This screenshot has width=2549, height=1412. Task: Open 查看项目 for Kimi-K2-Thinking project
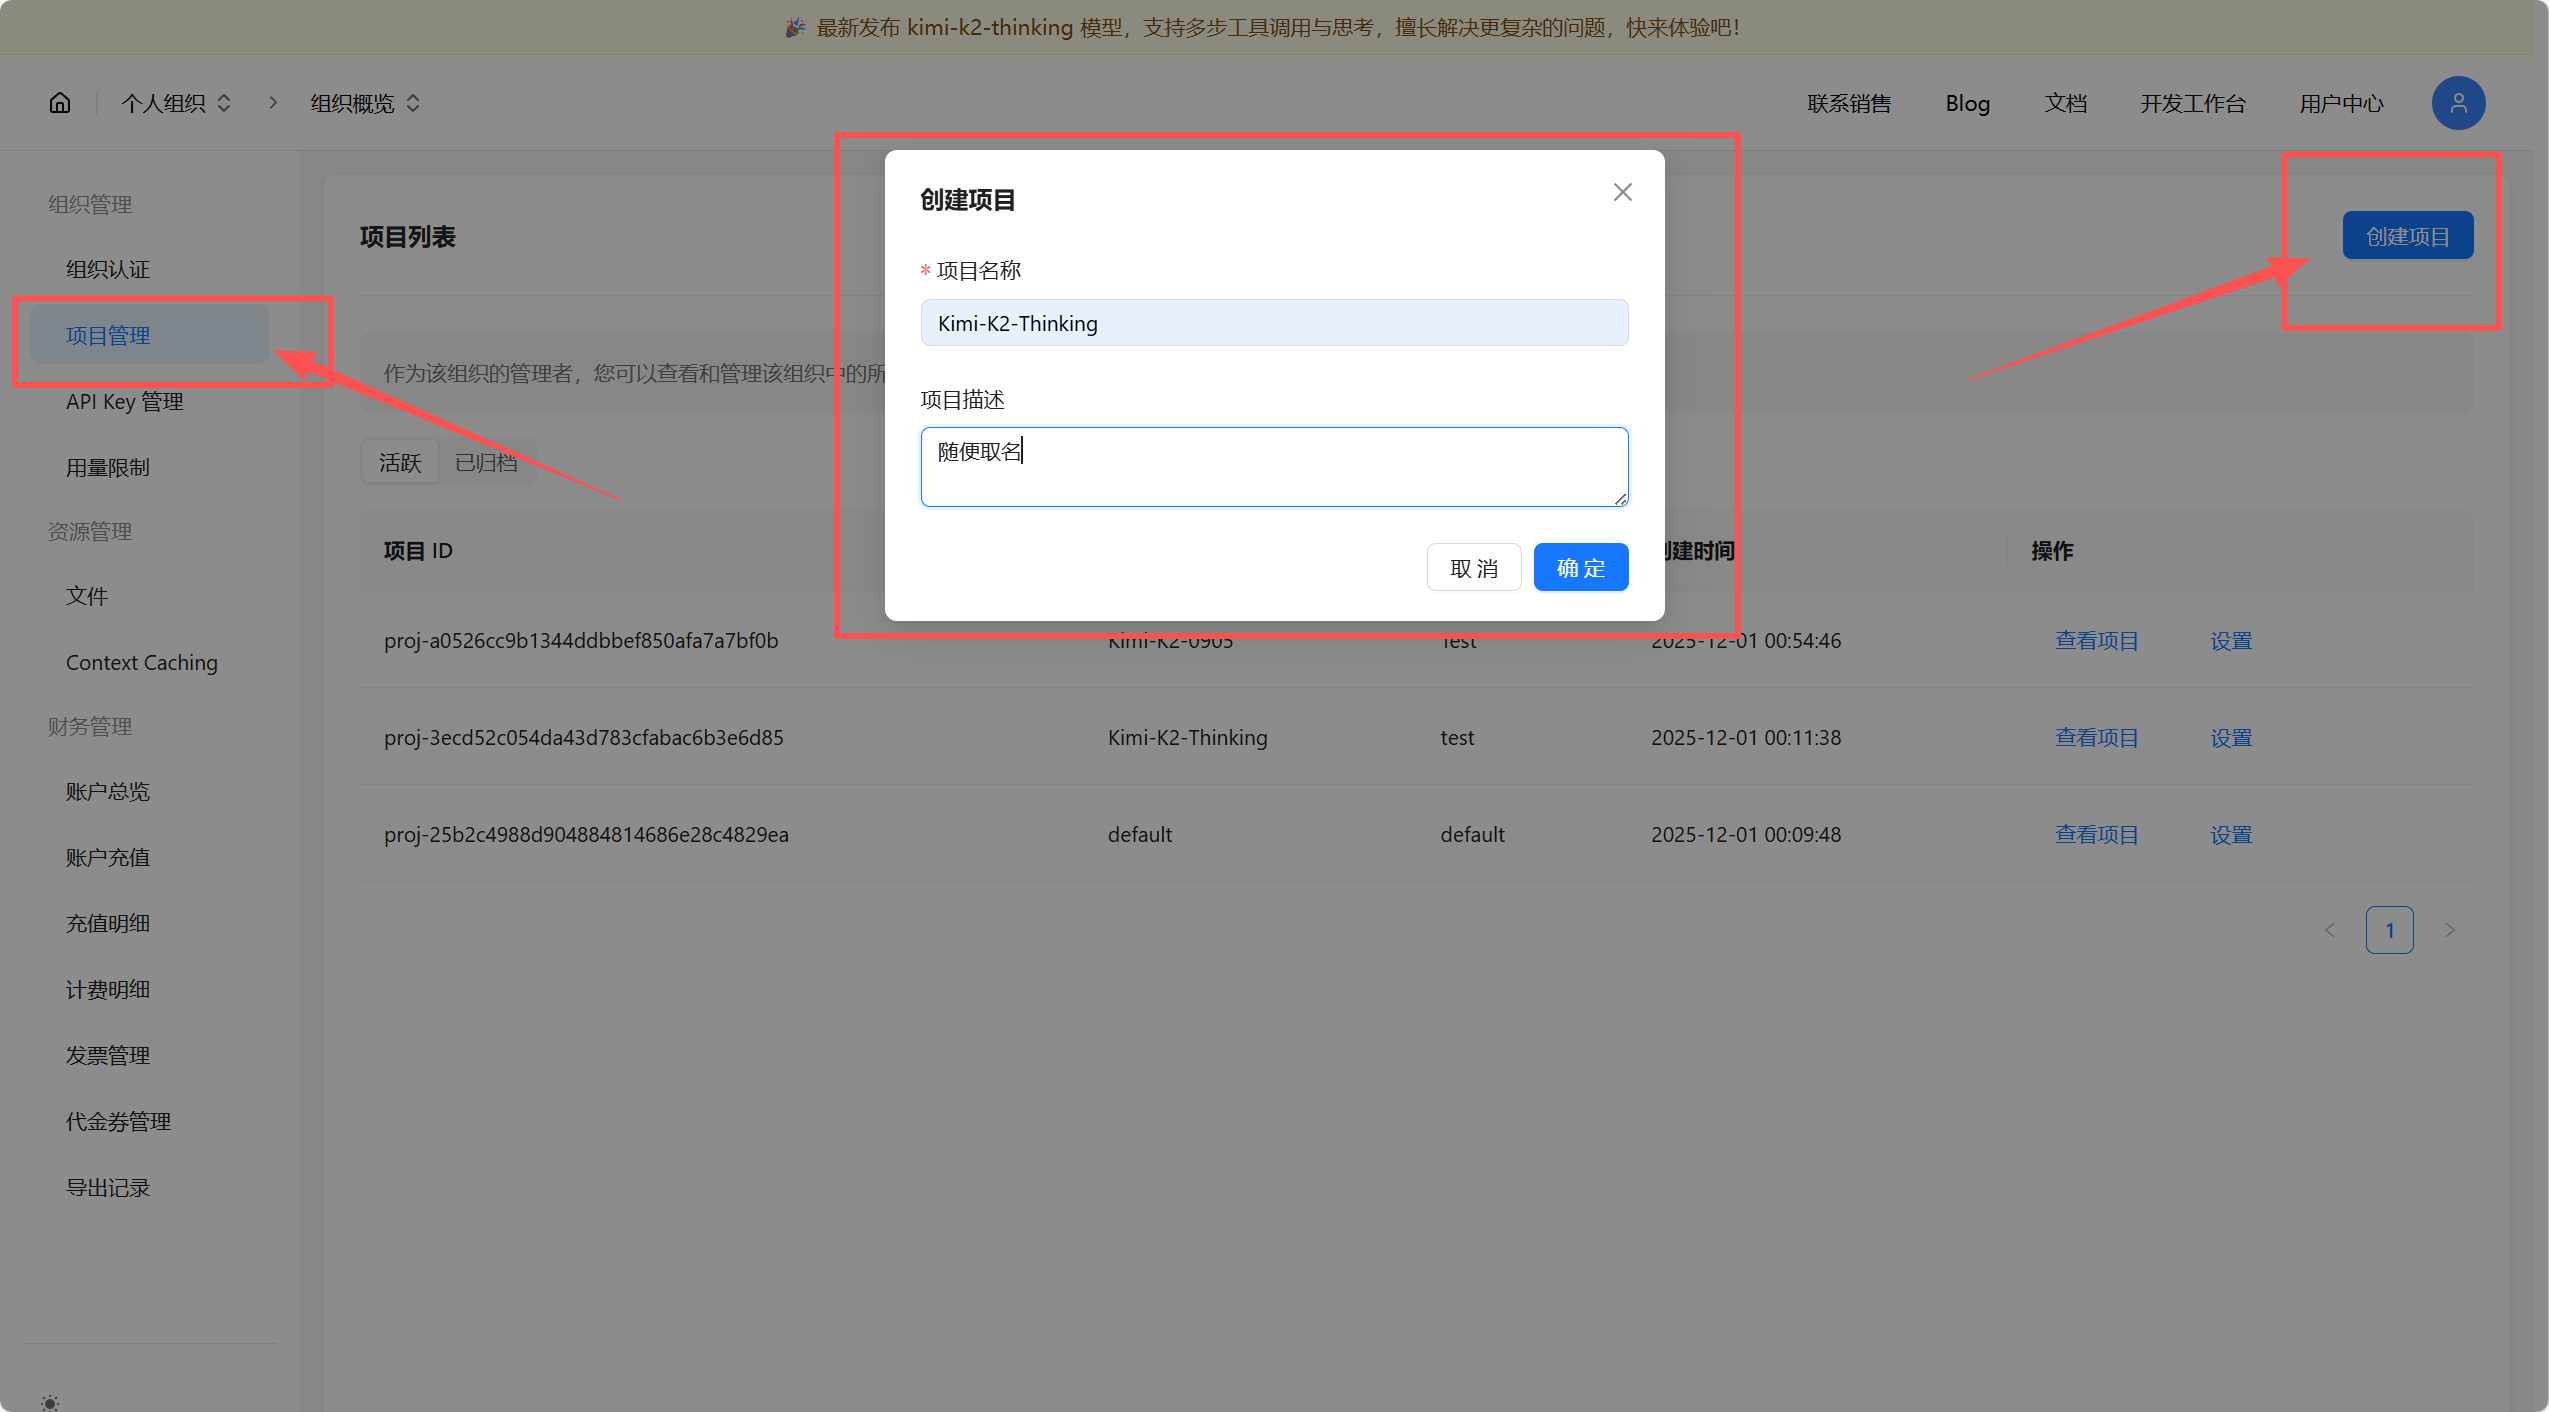[2096, 737]
